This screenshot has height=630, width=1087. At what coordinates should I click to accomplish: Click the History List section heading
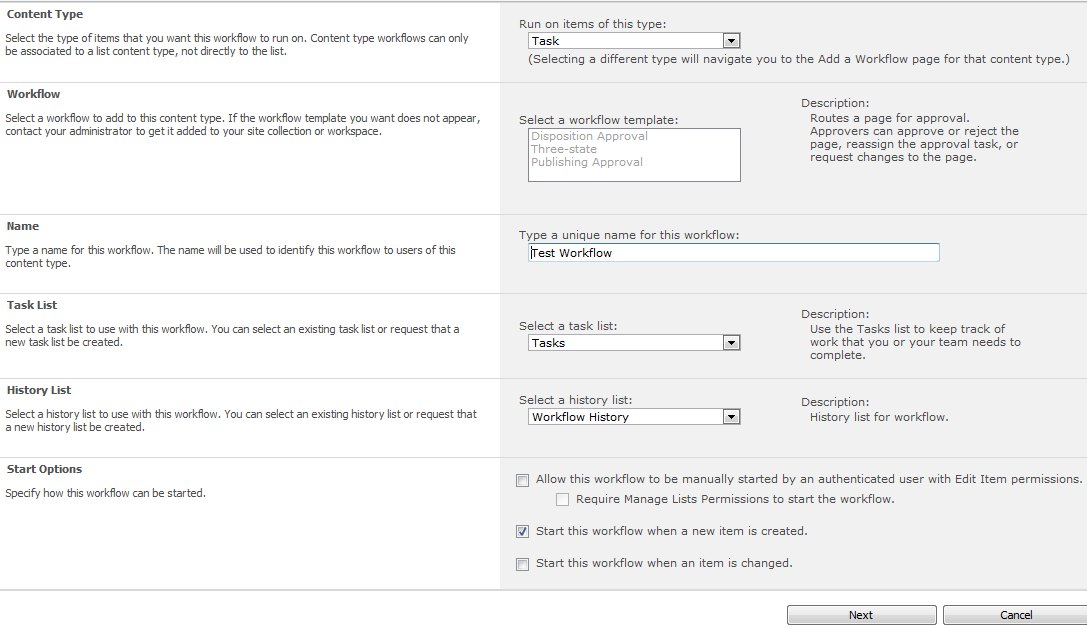pos(39,390)
